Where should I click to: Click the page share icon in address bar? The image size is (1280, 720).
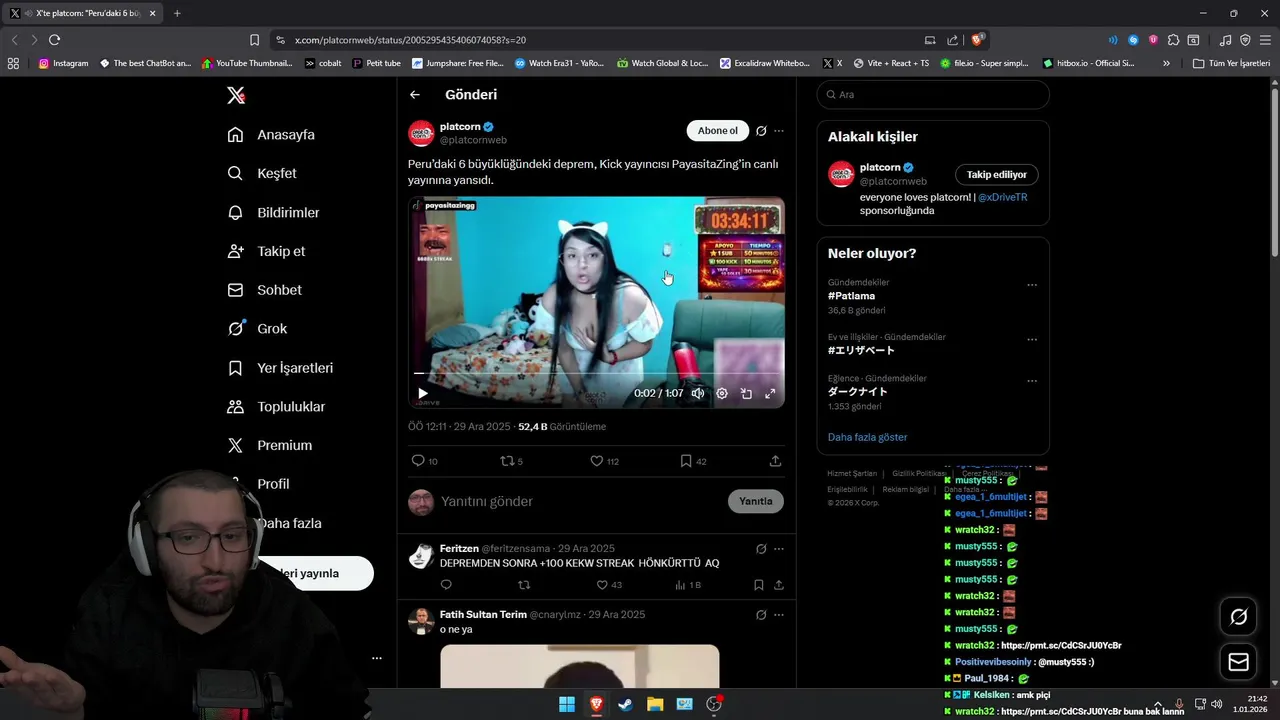click(953, 40)
